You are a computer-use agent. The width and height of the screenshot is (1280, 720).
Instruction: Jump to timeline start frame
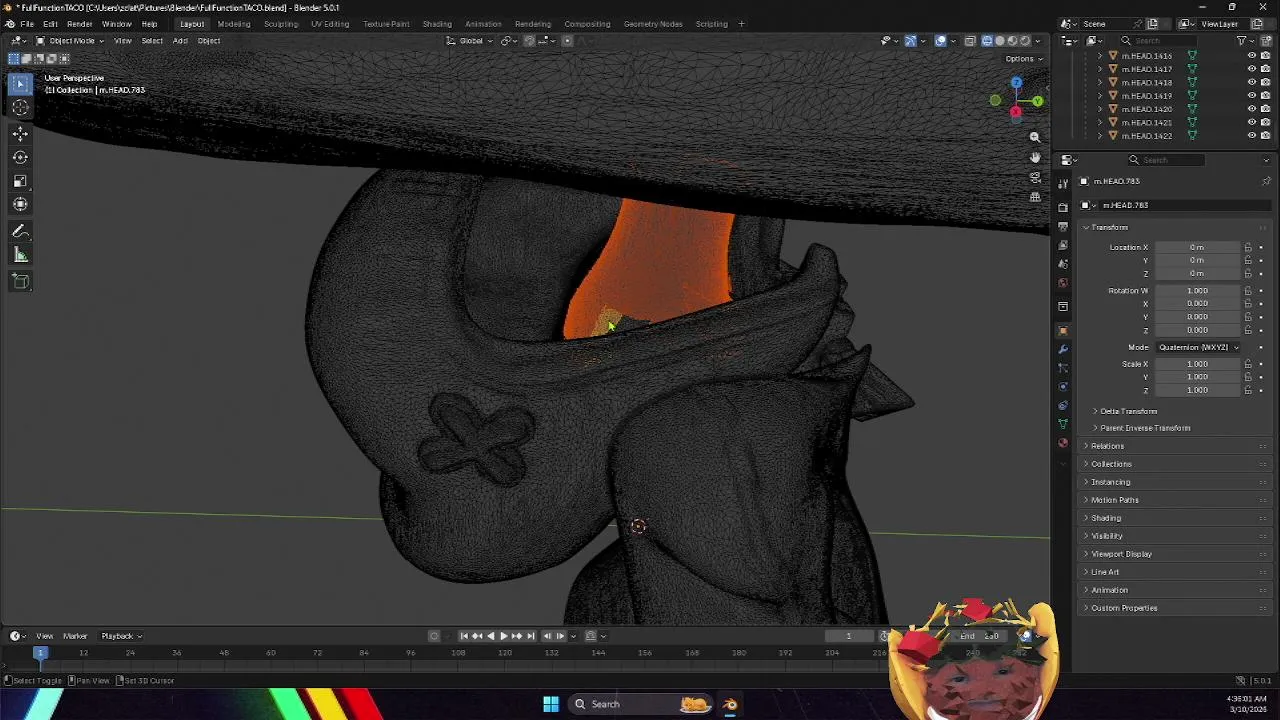(464, 636)
